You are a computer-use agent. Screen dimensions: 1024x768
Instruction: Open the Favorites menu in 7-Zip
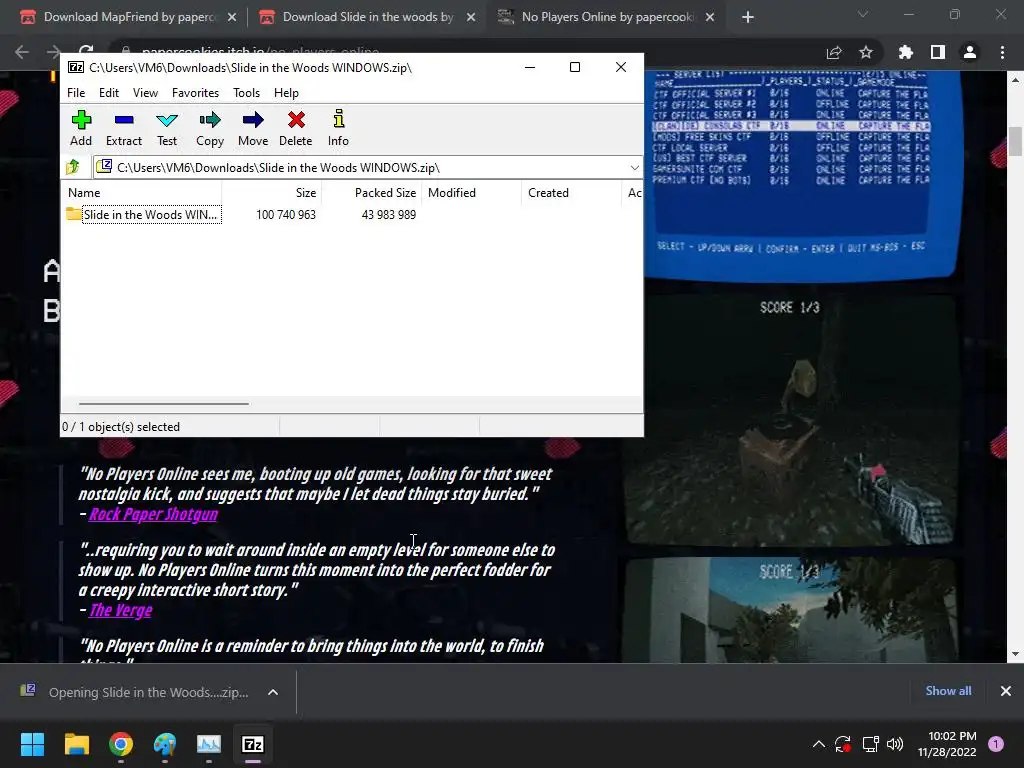195,93
